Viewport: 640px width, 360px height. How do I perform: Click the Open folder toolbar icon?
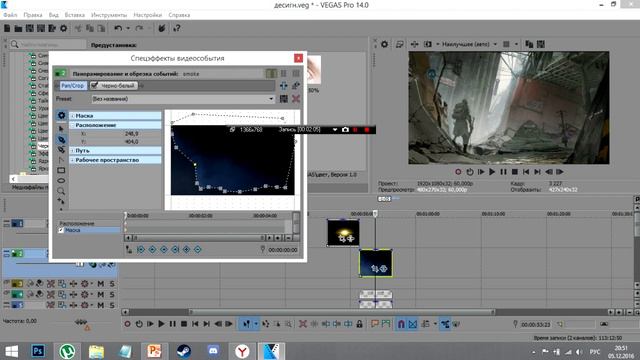point(18,28)
